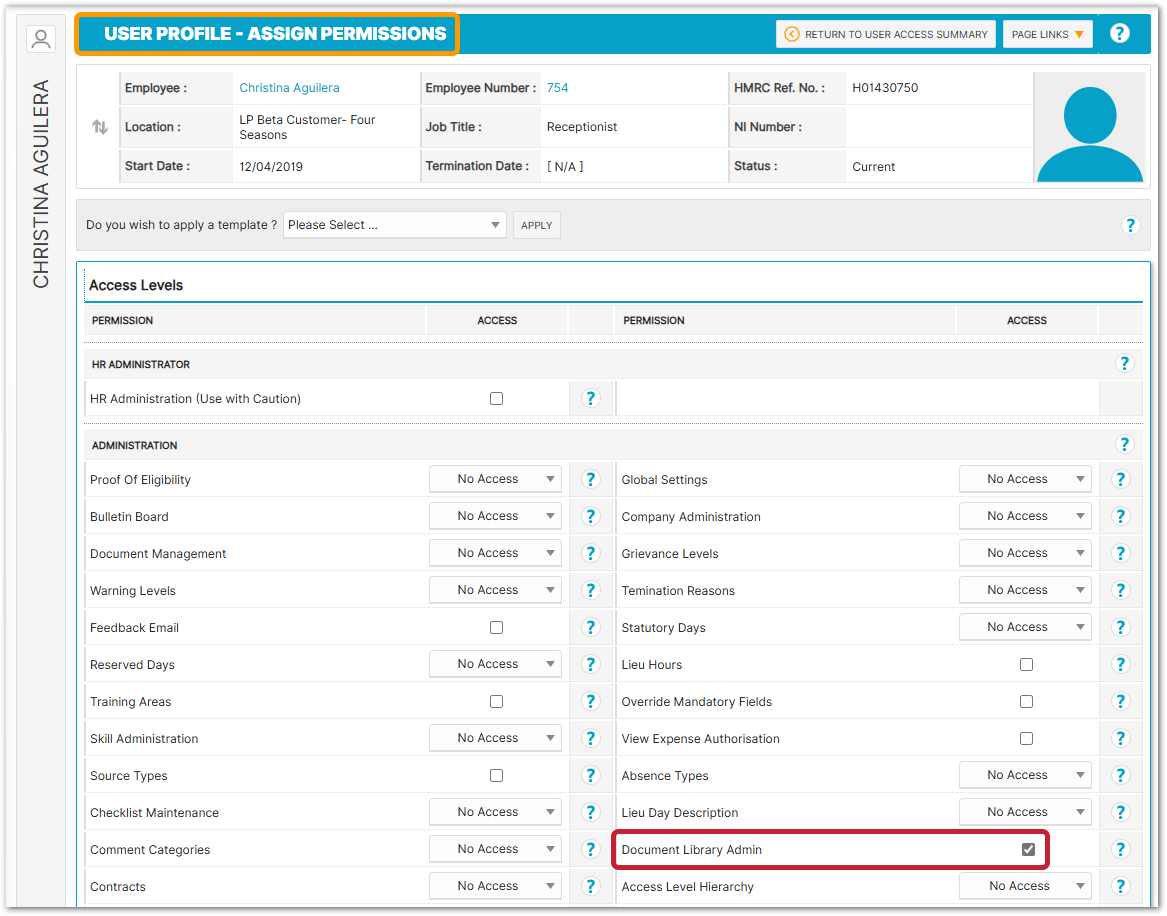Viewport: 1167px width, 916px height.
Task: Open the Page Links menu
Action: tap(1047, 34)
